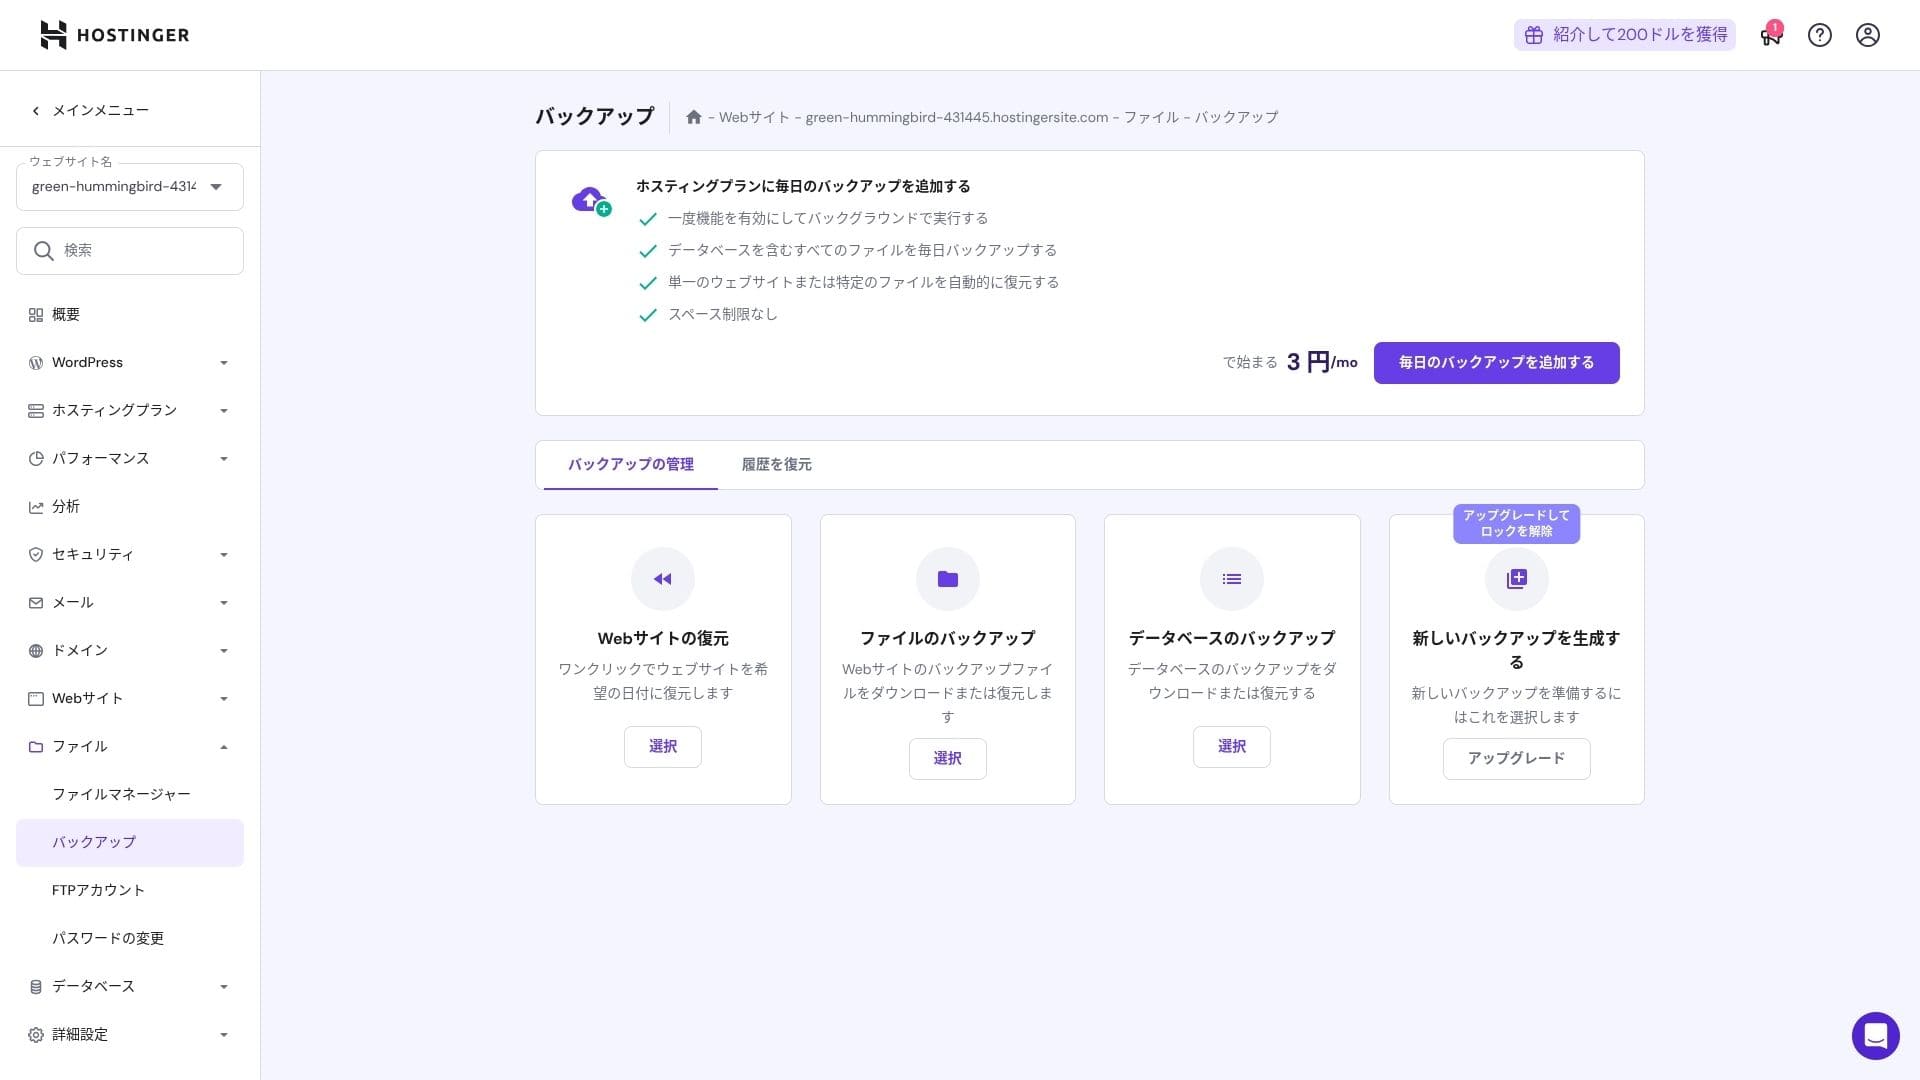
Task: Switch to 履歴を復元 tab
Action: click(776, 465)
